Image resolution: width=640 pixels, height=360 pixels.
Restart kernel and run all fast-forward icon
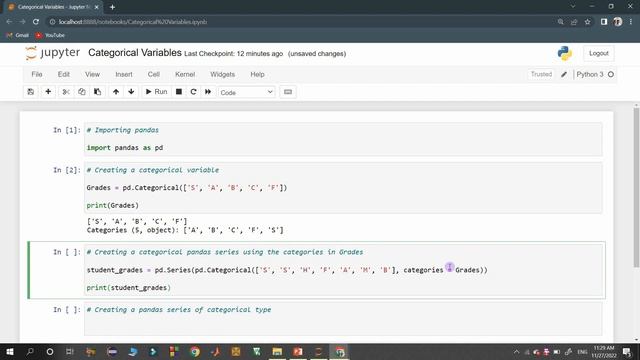coord(208,92)
